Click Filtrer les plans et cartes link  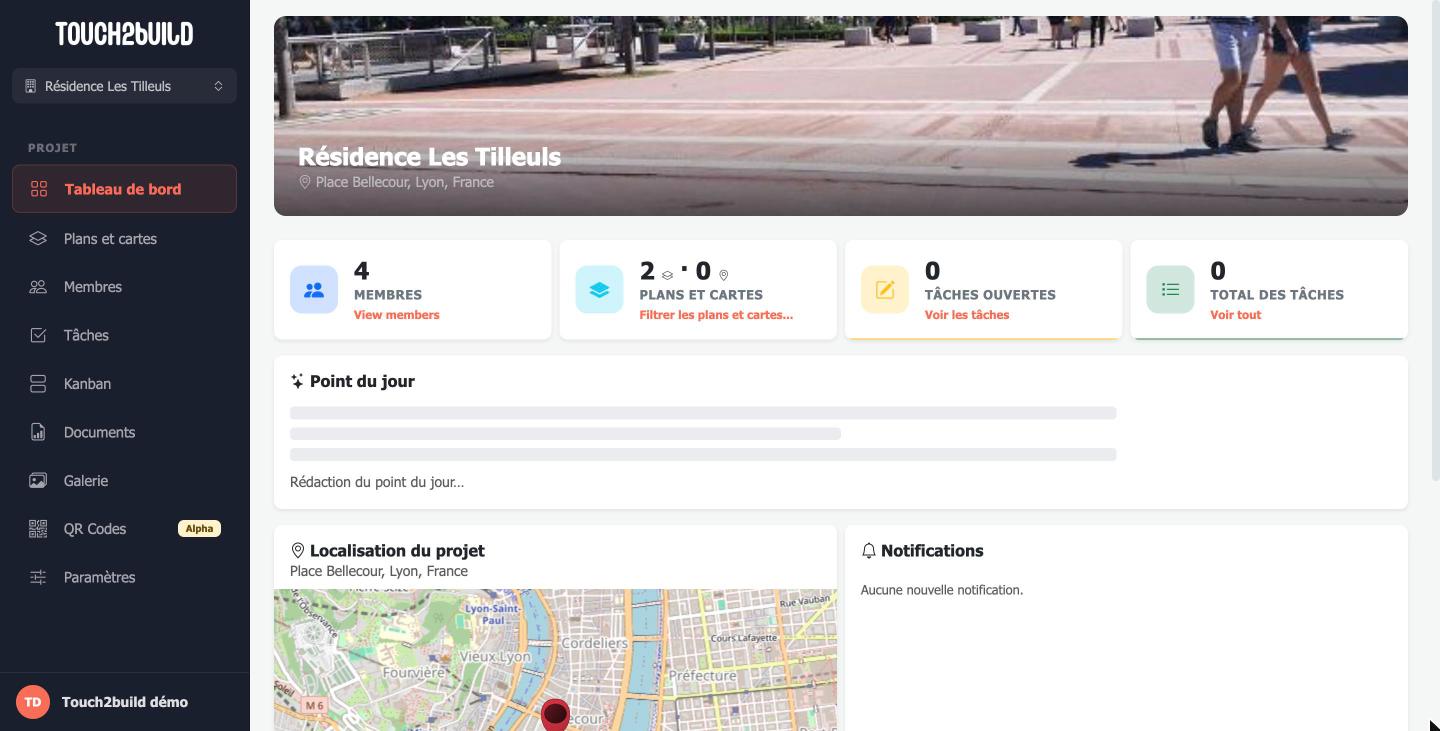[716, 315]
